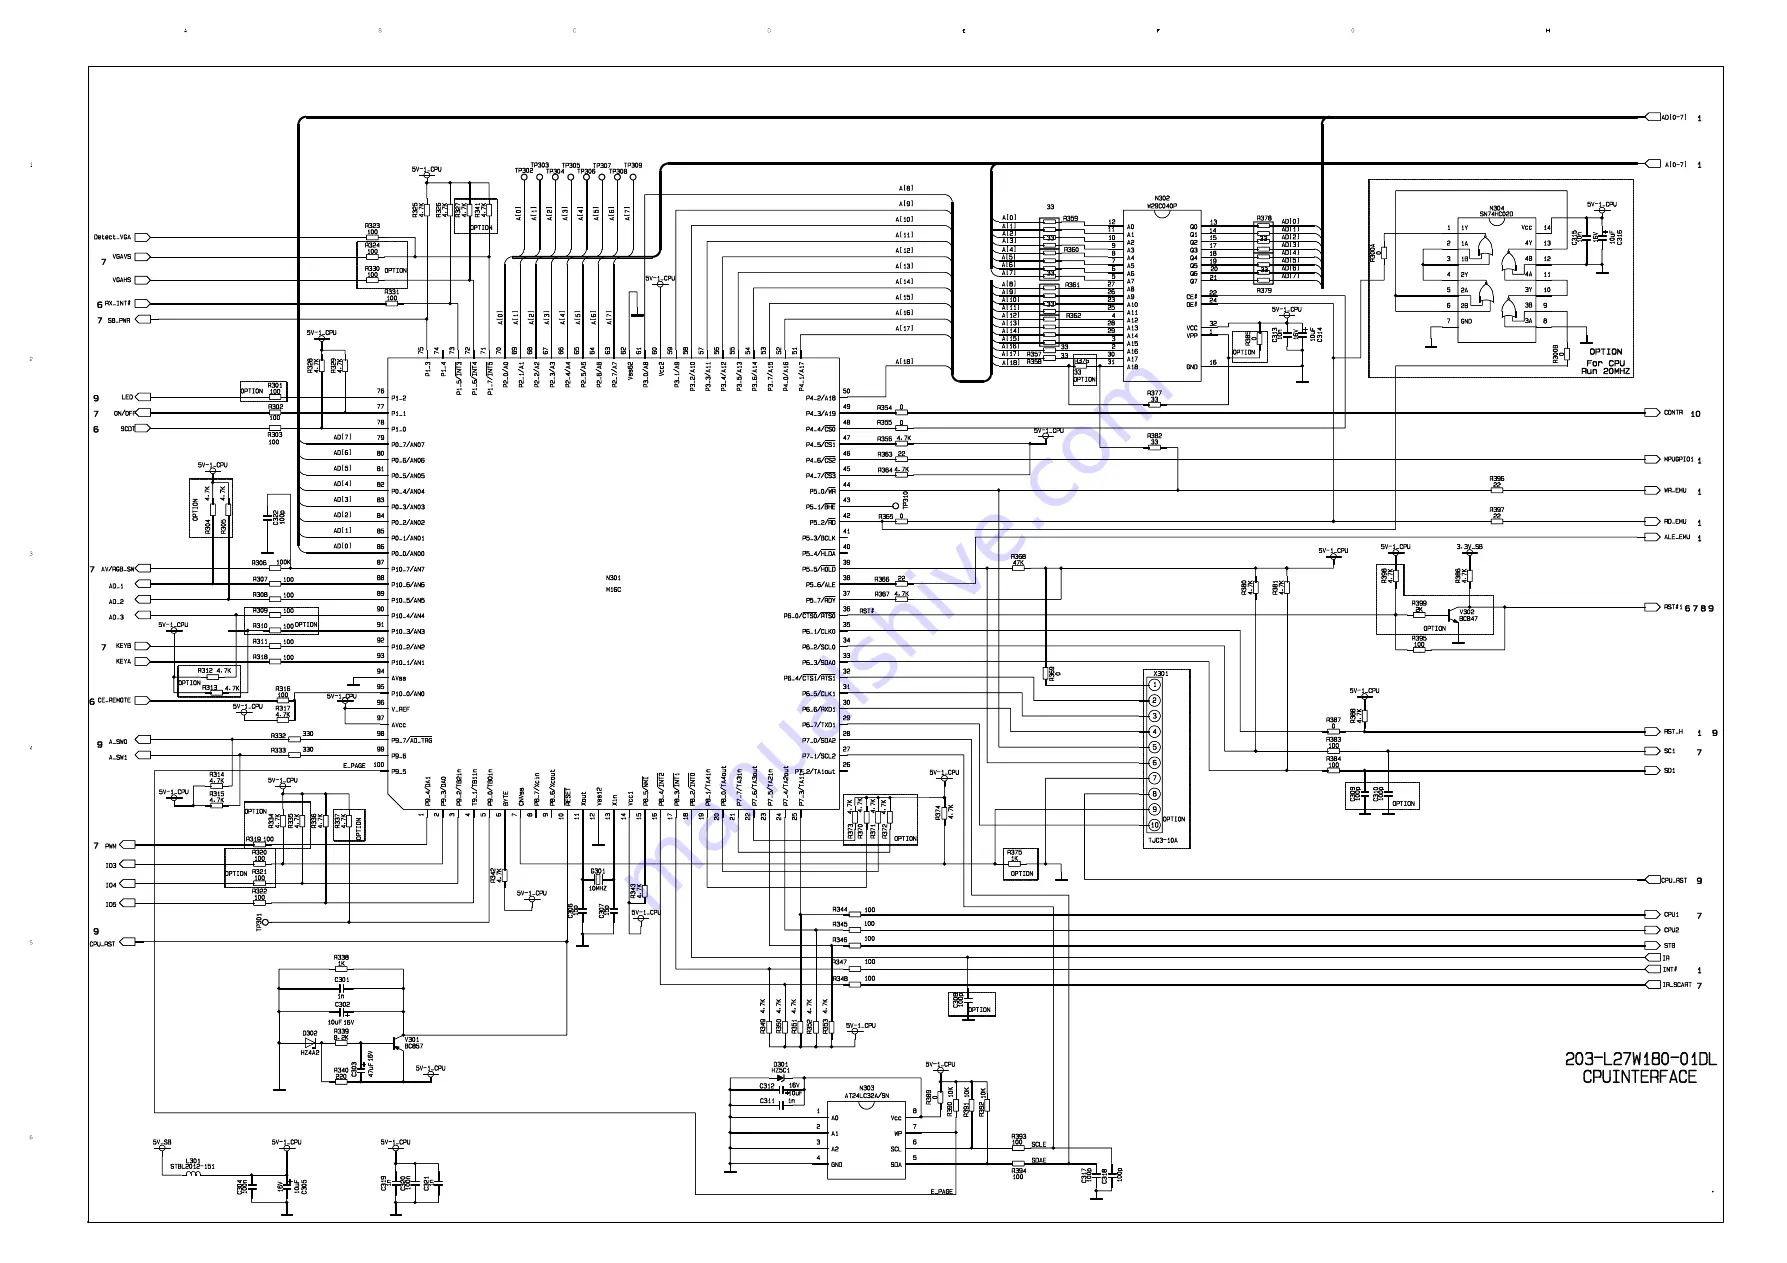The width and height of the screenshot is (1787, 1263).
Task: Click the IO3 port label
Action: (x=111, y=865)
